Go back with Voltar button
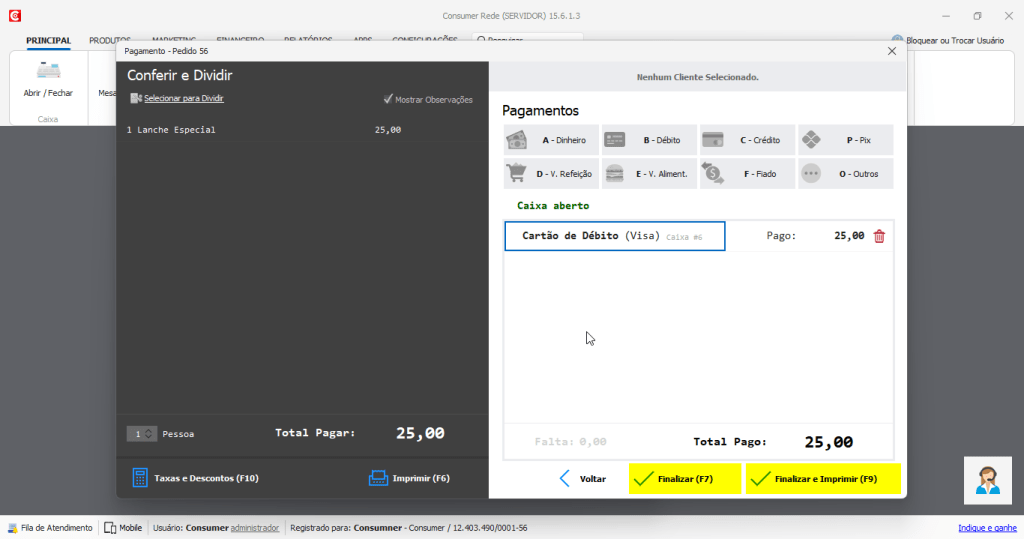The height and width of the screenshot is (539, 1024). pyautogui.click(x=582, y=479)
